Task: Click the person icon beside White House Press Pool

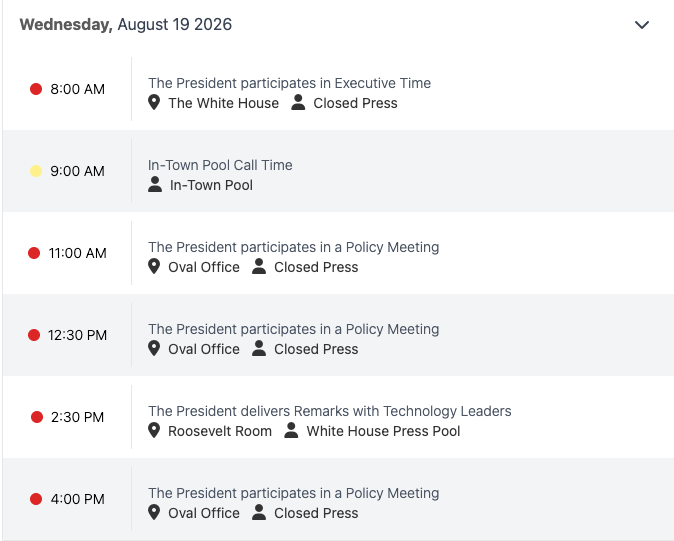Action: [291, 431]
